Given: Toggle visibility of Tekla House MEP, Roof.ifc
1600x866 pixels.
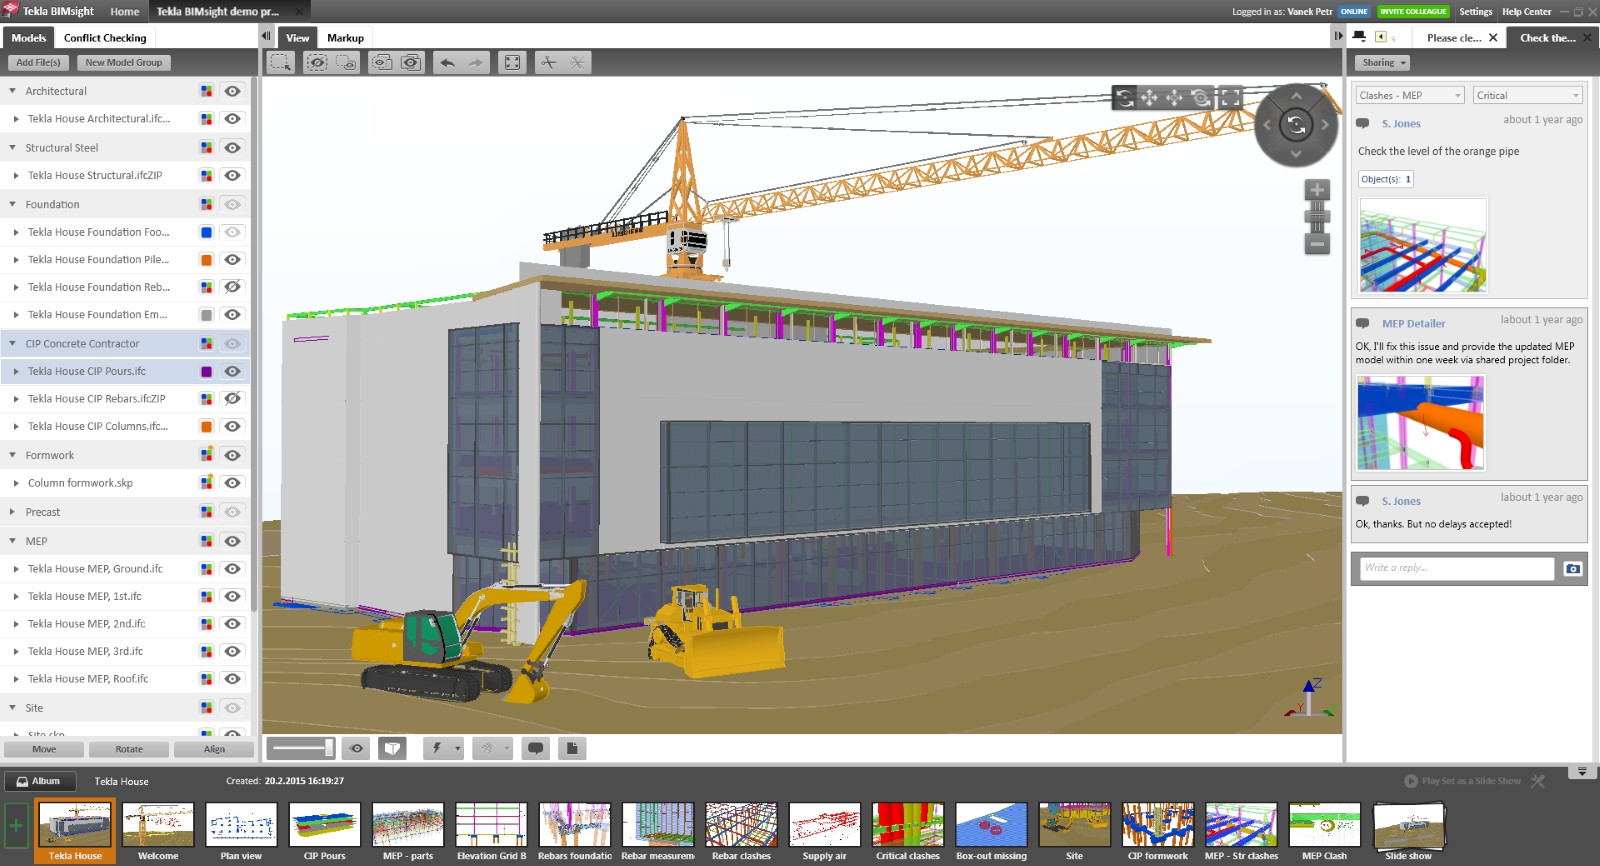Looking at the screenshot, I should coord(232,679).
